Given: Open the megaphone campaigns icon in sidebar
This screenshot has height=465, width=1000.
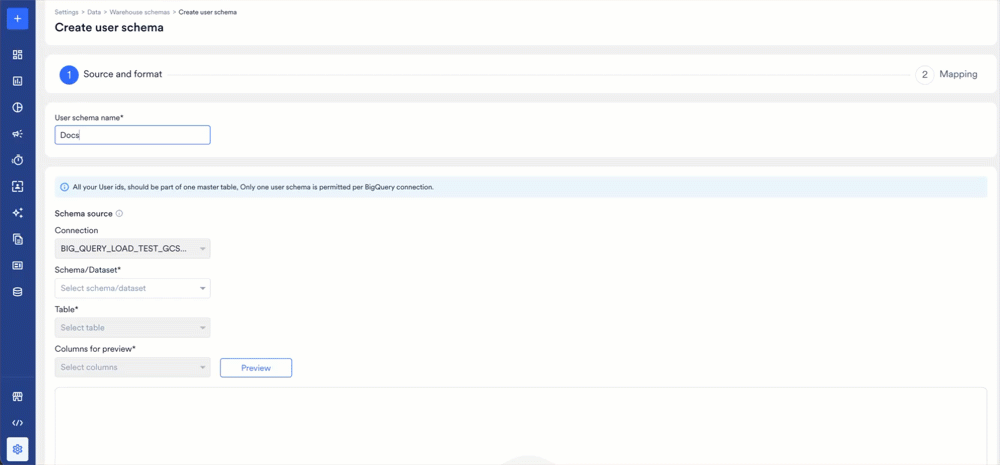Looking at the screenshot, I should (x=17, y=134).
